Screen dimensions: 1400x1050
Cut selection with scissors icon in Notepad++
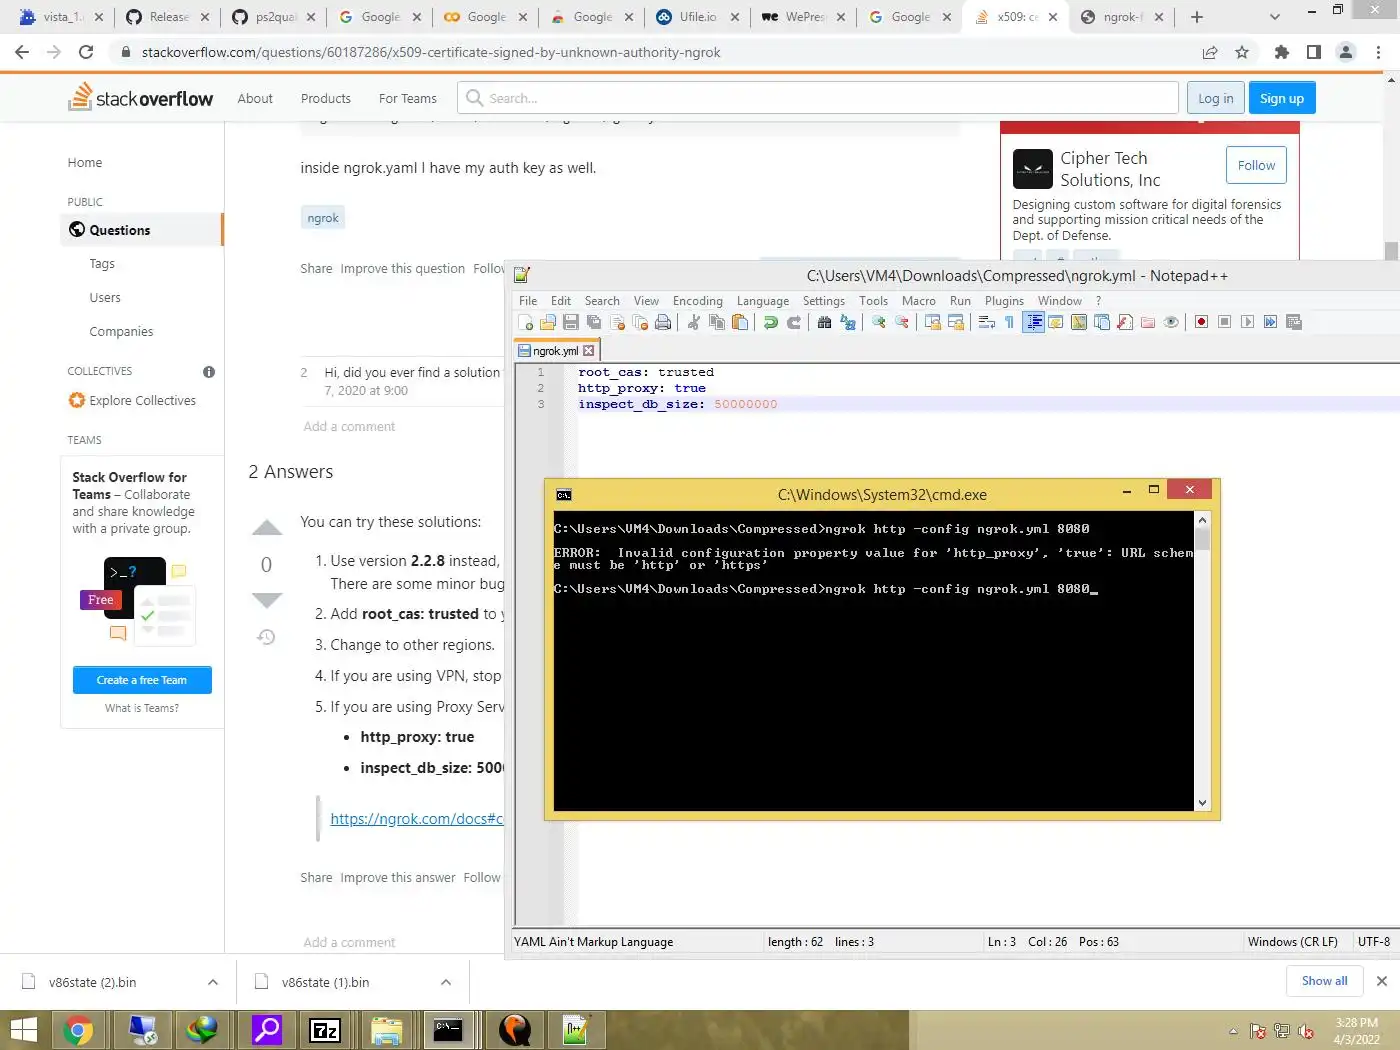693,322
